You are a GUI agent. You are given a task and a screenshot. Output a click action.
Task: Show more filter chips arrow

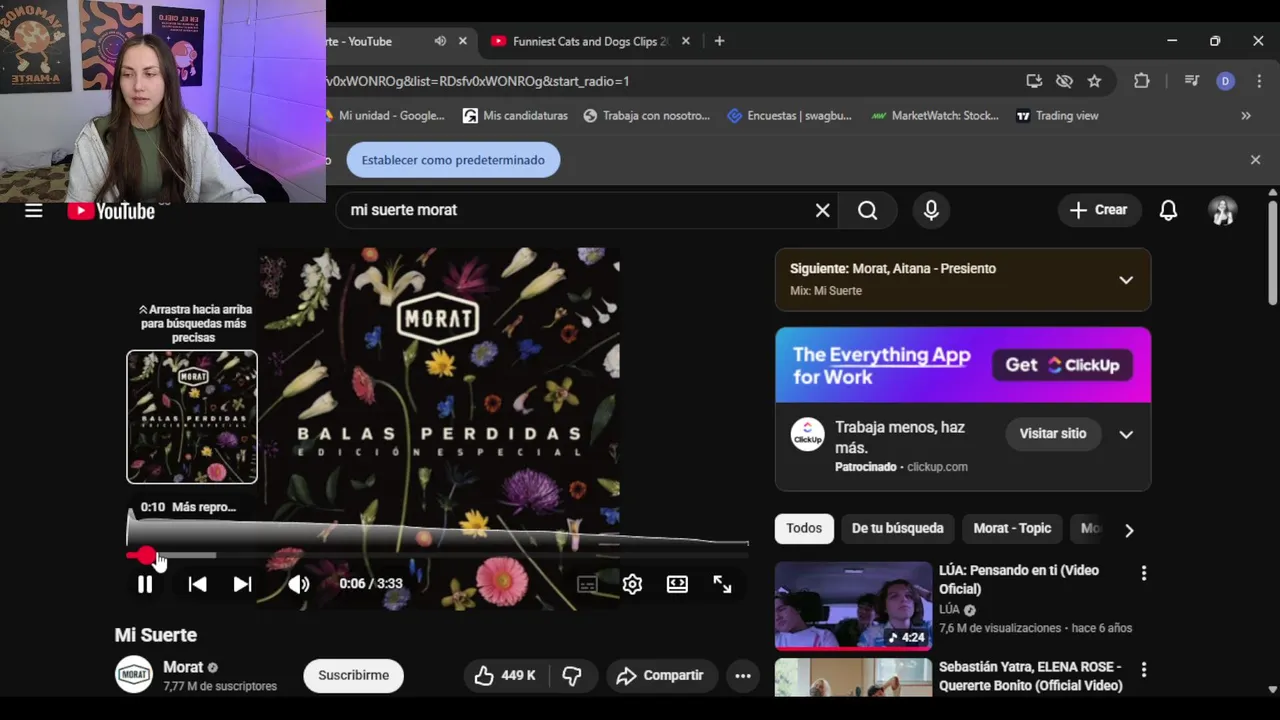[x=1129, y=530]
